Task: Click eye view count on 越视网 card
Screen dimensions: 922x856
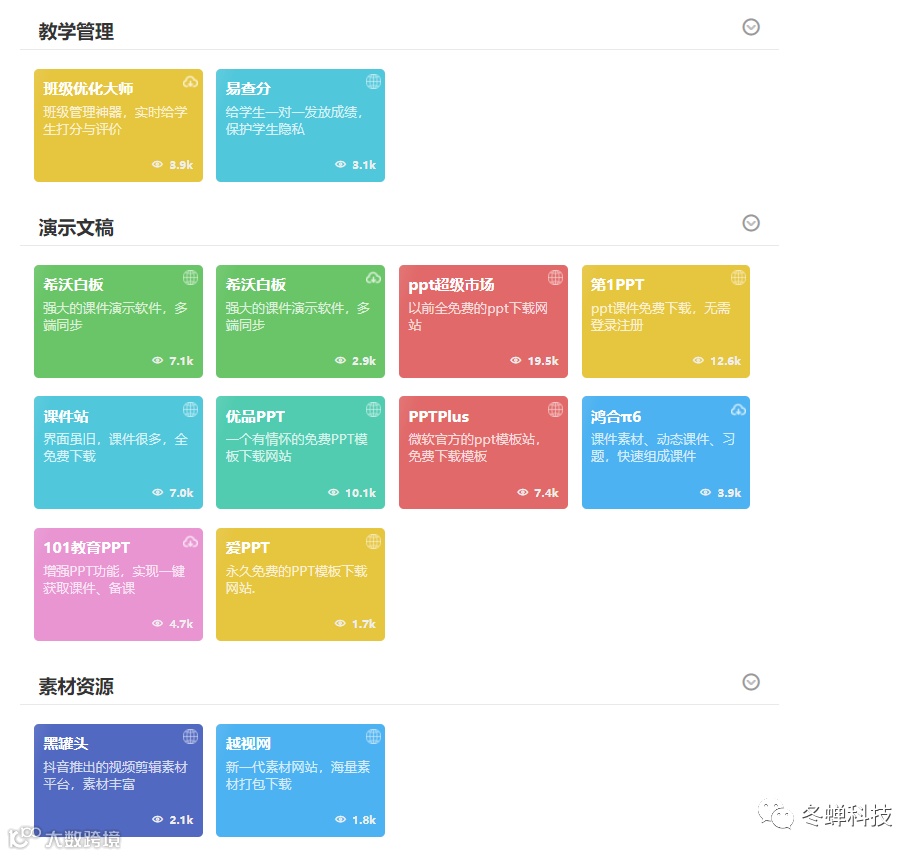Action: click(x=355, y=820)
